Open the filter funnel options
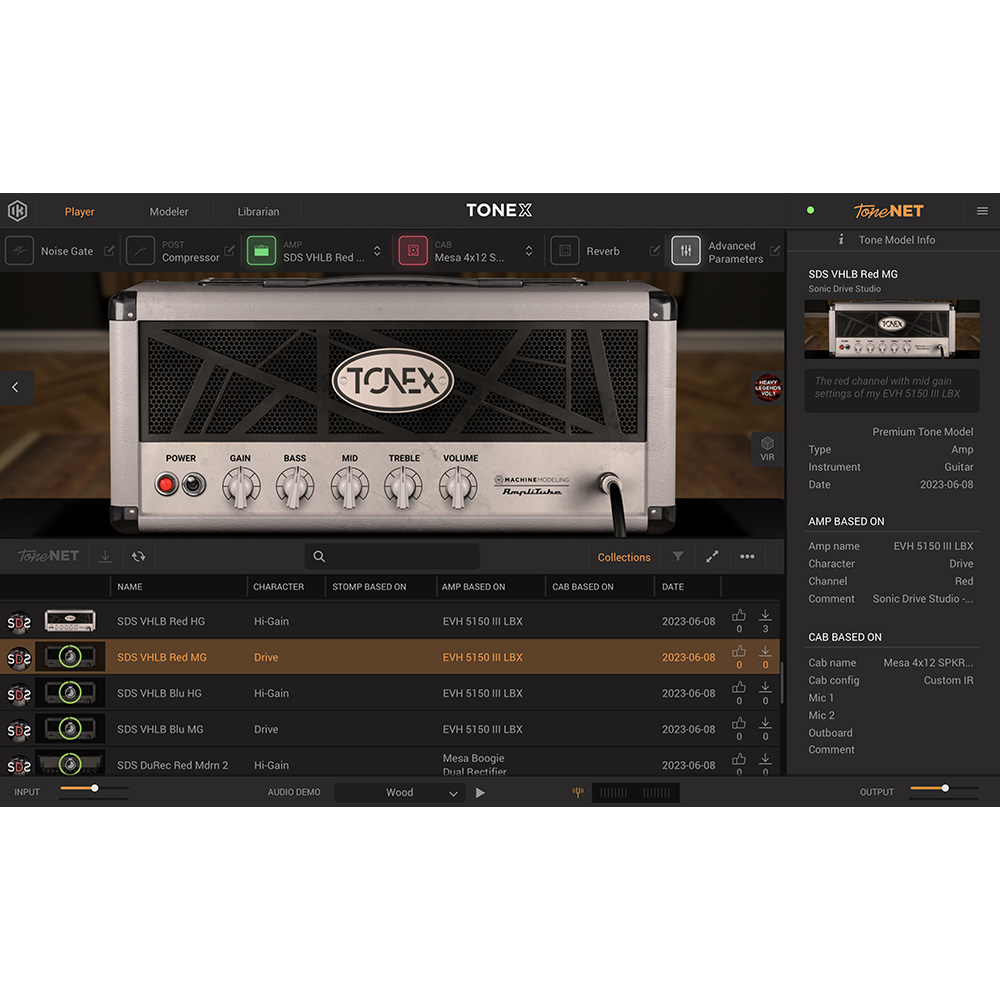The height and width of the screenshot is (1000, 1000). (x=678, y=557)
